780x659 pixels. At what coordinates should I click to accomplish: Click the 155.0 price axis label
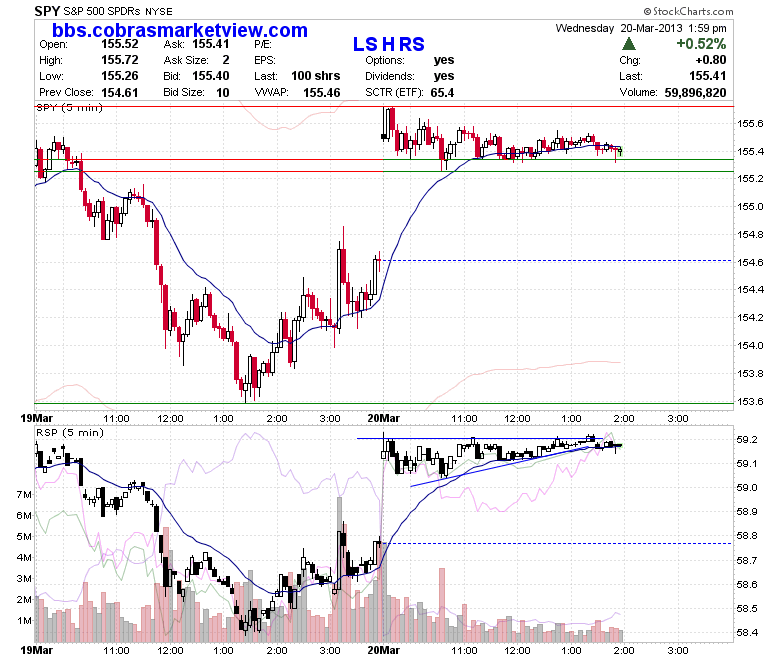(750, 206)
